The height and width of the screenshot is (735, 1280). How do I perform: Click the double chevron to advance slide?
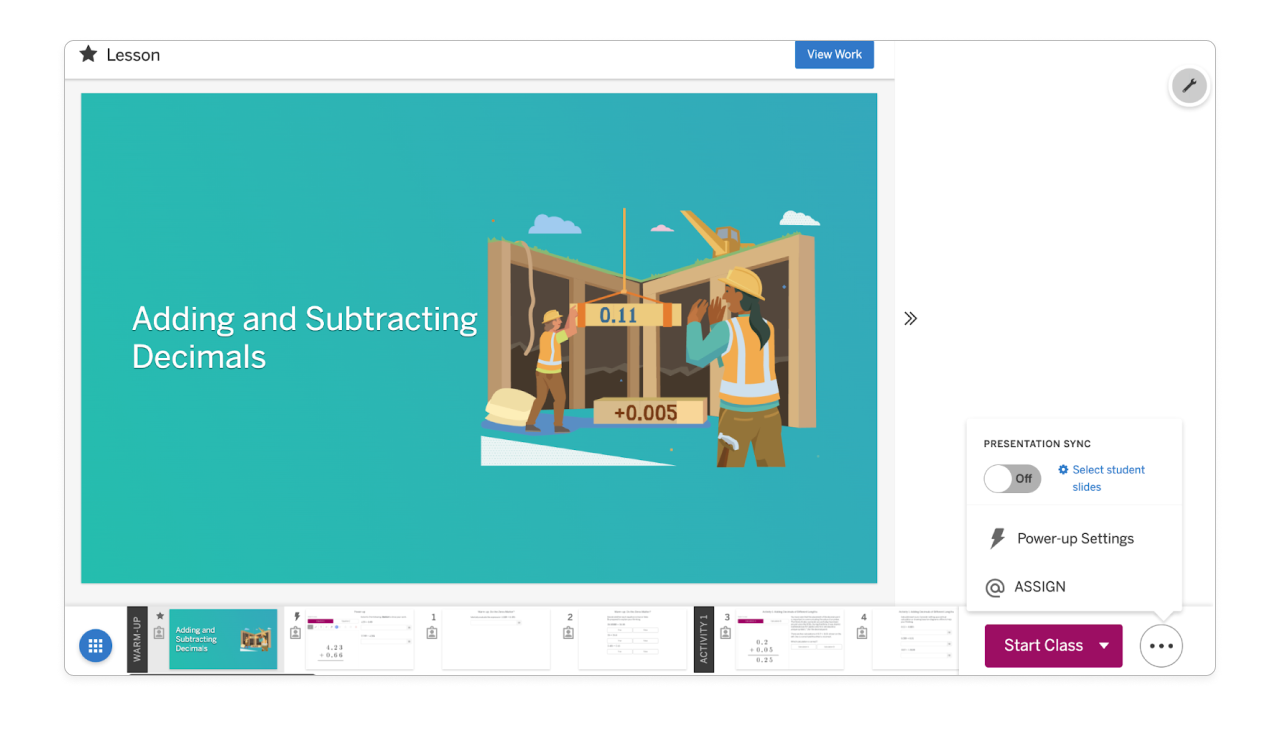[910, 319]
